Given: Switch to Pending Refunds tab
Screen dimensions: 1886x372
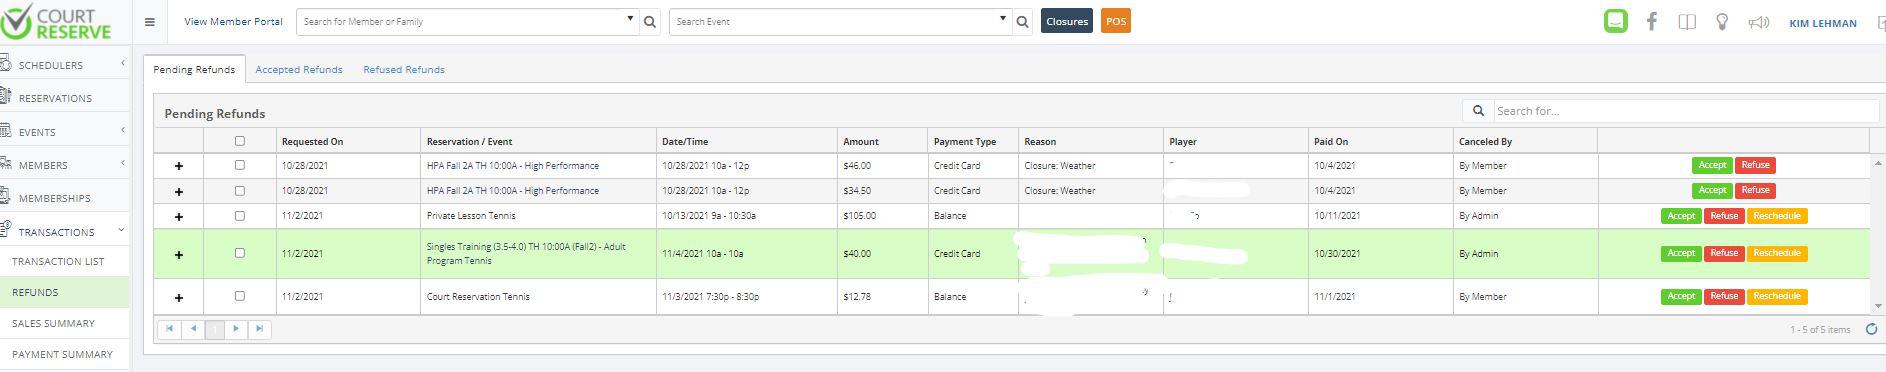Looking at the screenshot, I should (194, 69).
